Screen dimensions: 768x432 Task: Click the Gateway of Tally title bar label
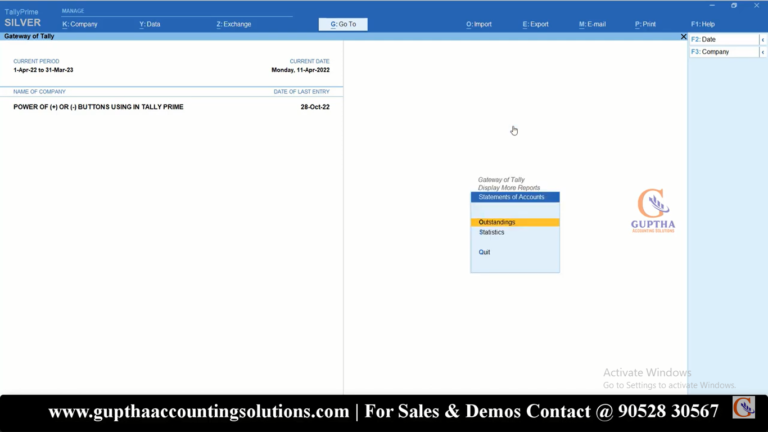coord(29,36)
